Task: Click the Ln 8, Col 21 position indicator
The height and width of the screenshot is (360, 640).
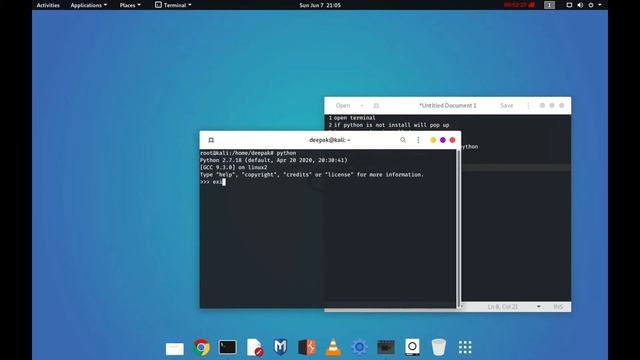Action: point(502,307)
